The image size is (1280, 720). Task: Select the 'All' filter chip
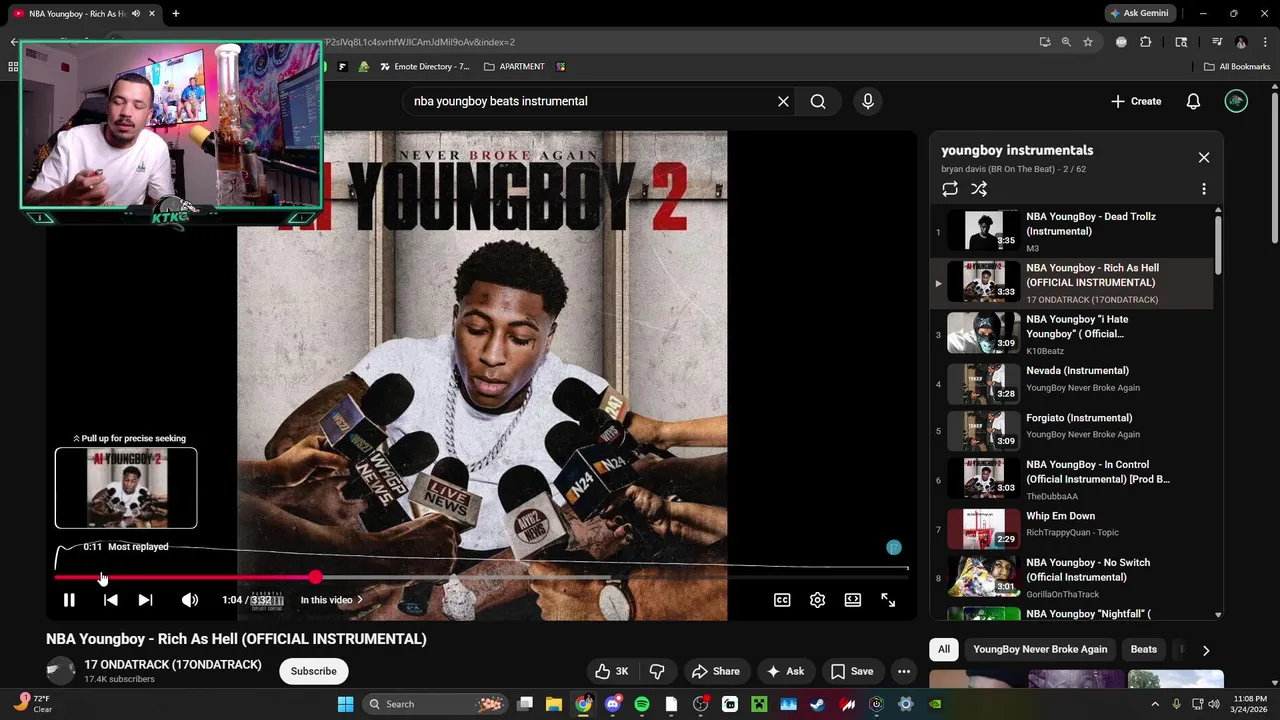[x=943, y=650]
